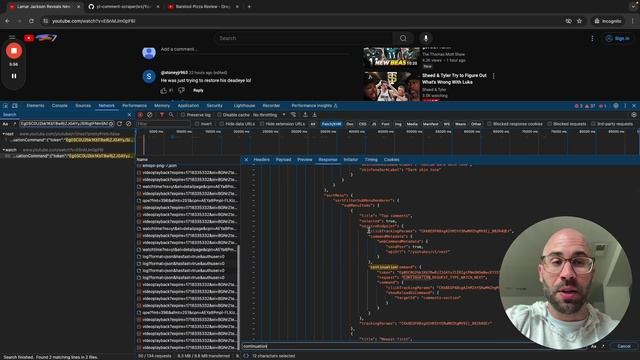Reload the page with the browser refresh icon
This screenshot has height=360, width=640.
point(31,21)
